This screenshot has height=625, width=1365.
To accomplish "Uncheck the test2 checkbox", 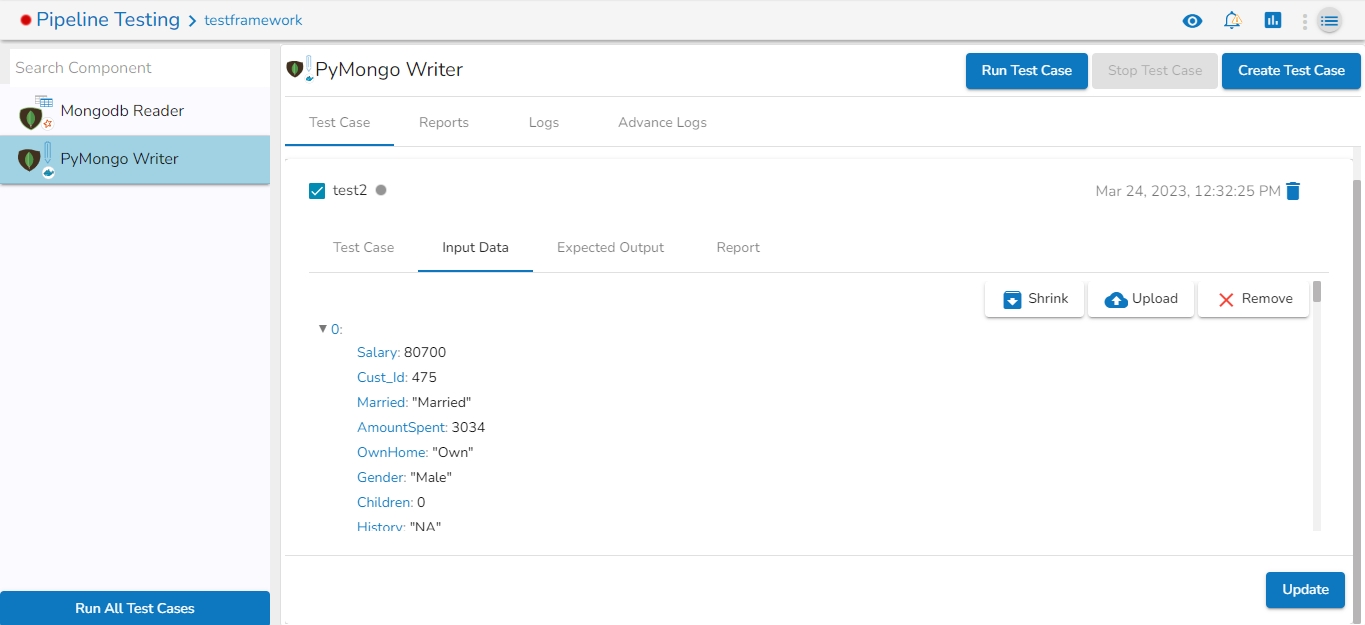I will click(317, 191).
